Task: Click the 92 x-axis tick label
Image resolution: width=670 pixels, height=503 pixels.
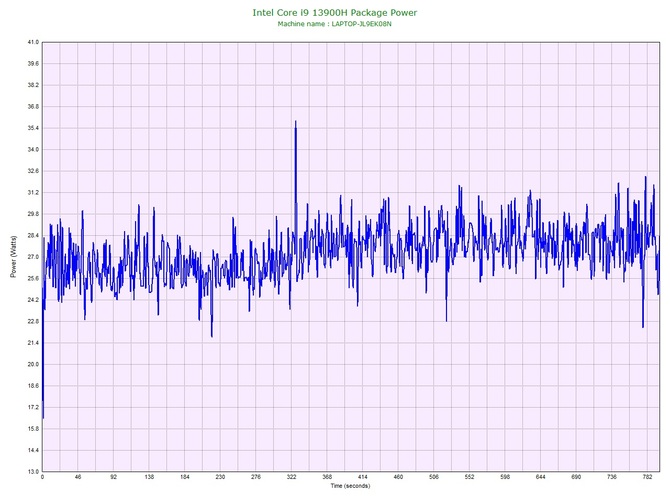Action: tap(113, 477)
